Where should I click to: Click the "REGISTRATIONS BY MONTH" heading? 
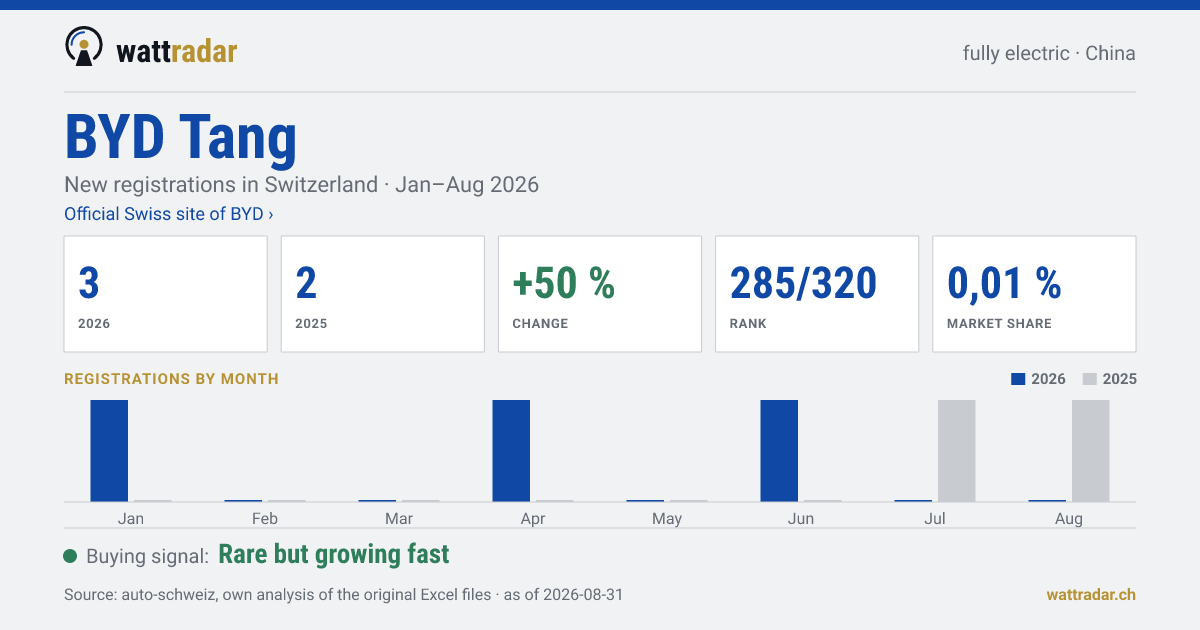tap(172, 379)
